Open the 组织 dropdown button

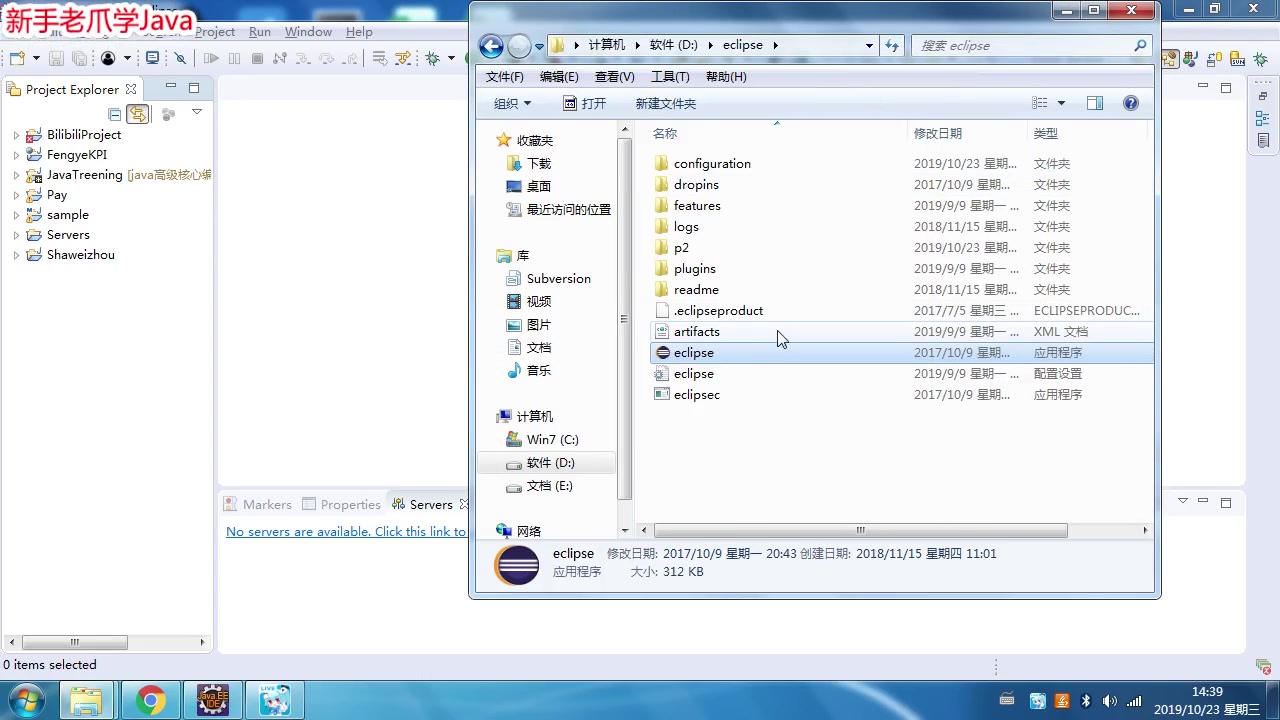[512, 103]
